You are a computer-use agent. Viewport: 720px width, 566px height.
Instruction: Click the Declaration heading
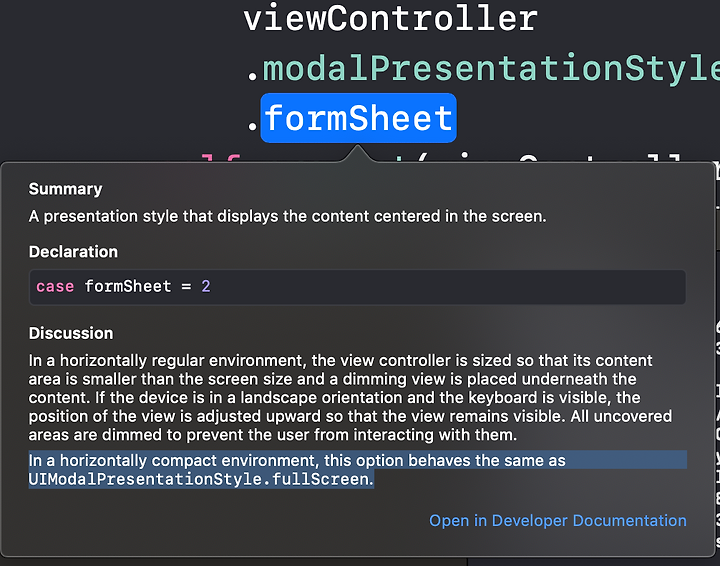[73, 252]
